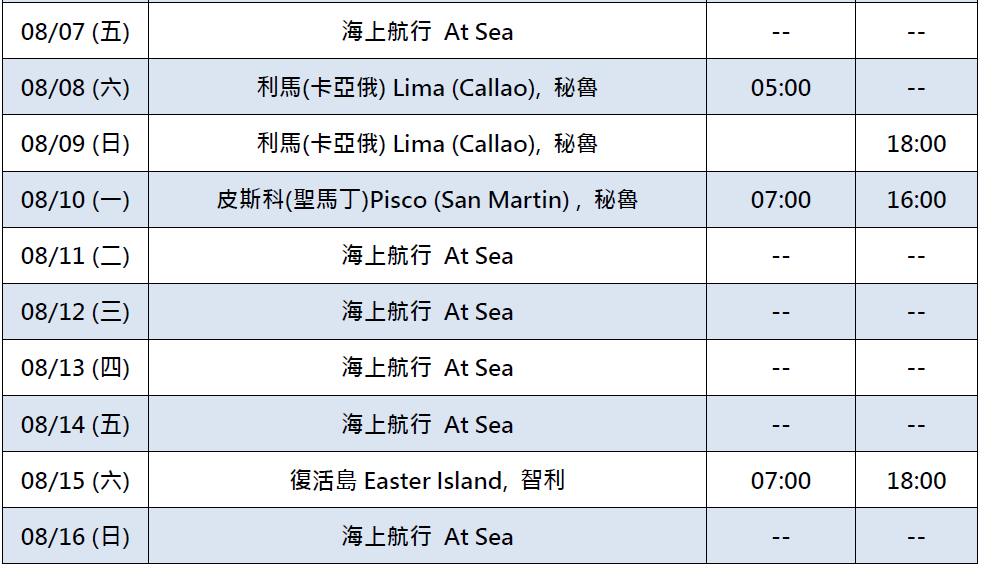This screenshot has height=568, width=981.
Task: Click the 08/07 (五) date cell
Action: pos(75,32)
